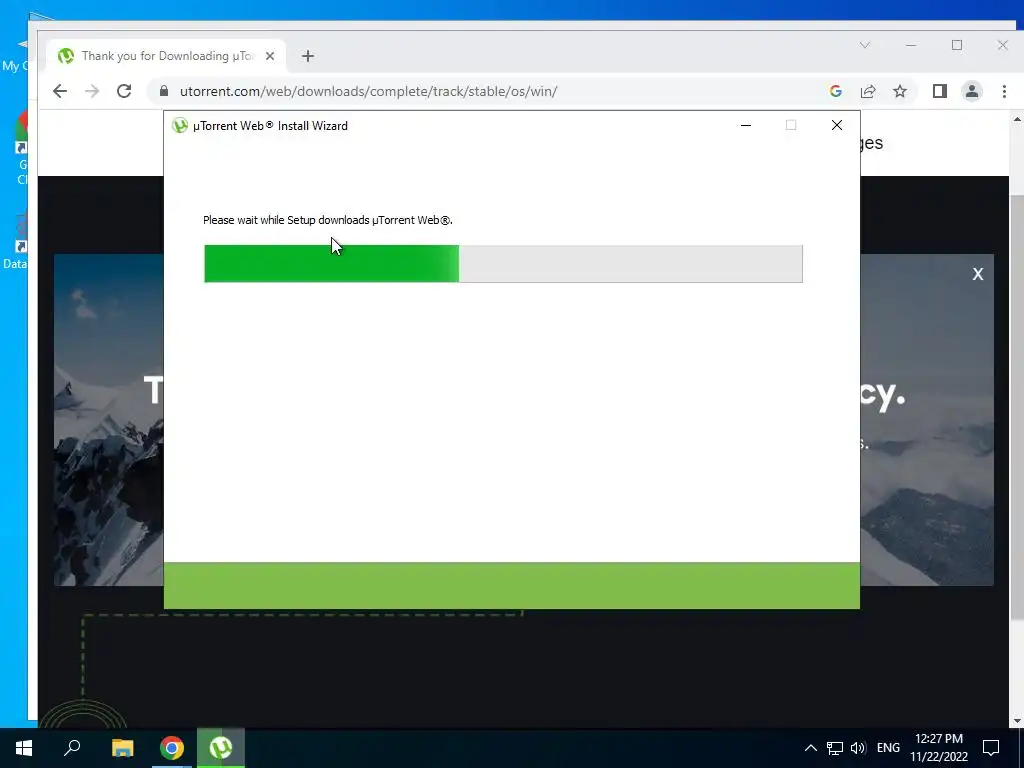Image resolution: width=1024 pixels, height=768 pixels.
Task: Open the volume control tray icon
Action: point(858,748)
